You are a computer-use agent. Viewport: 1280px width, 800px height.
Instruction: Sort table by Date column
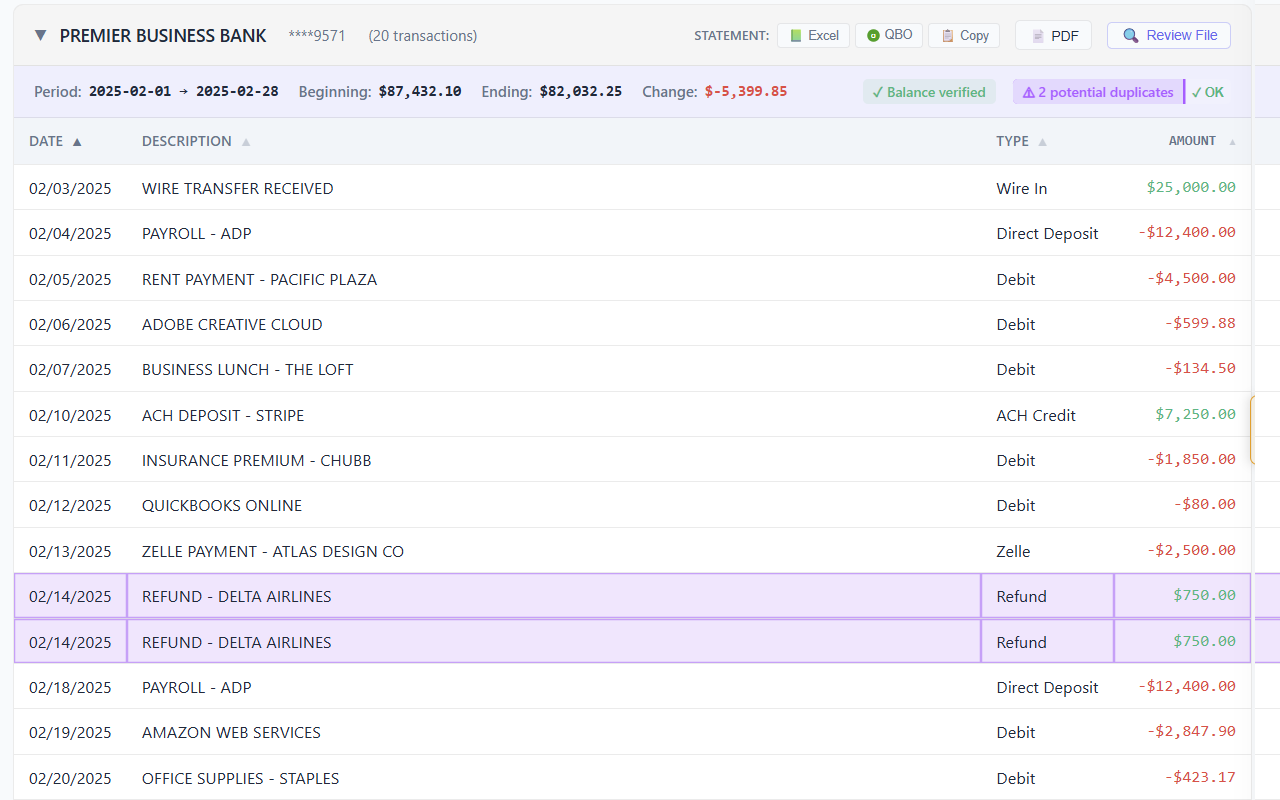tap(56, 141)
